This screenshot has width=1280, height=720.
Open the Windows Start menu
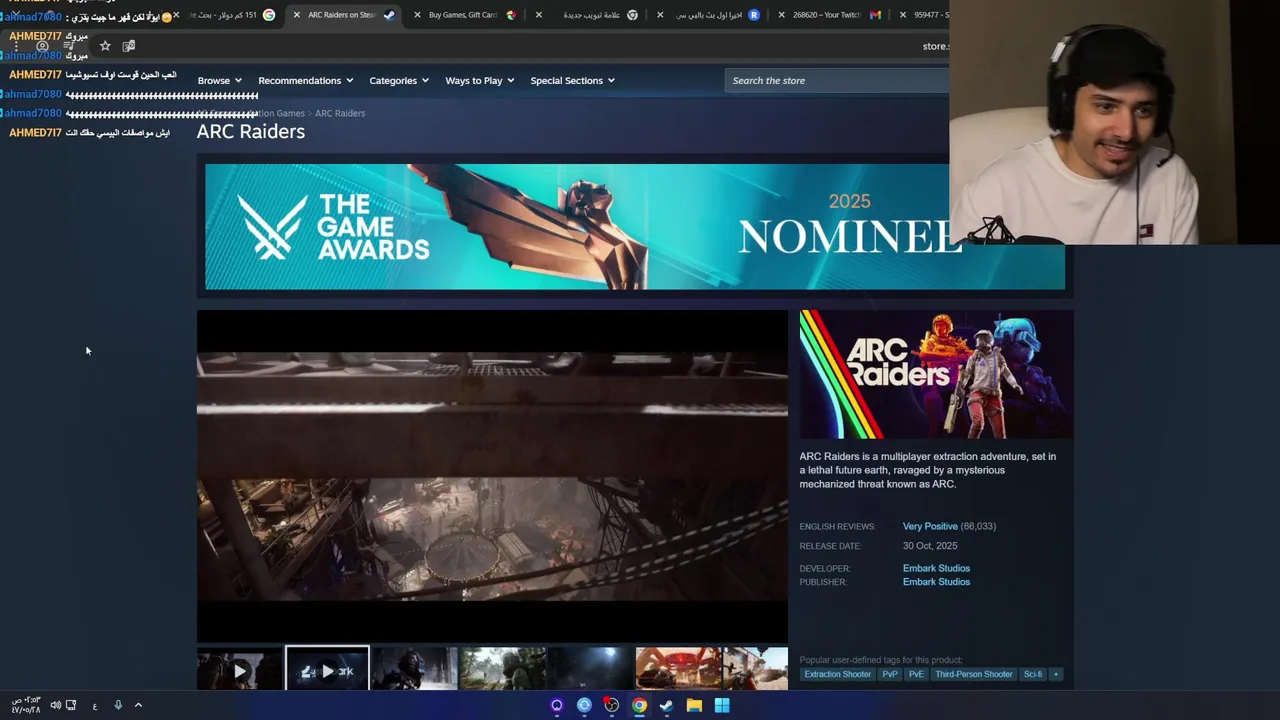(x=721, y=705)
